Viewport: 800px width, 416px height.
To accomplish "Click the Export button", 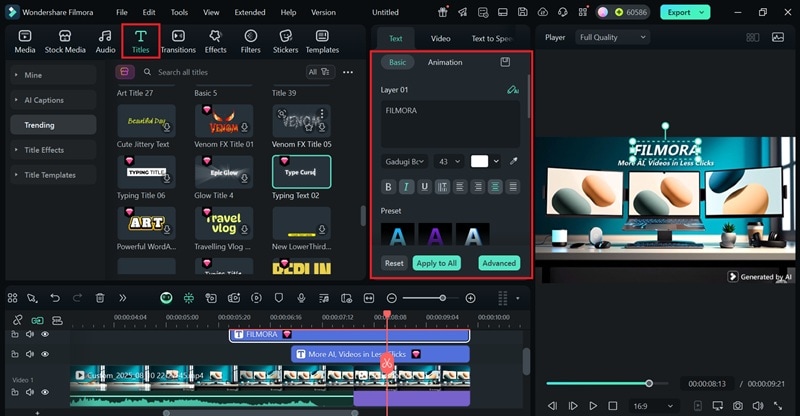I will [x=679, y=12].
